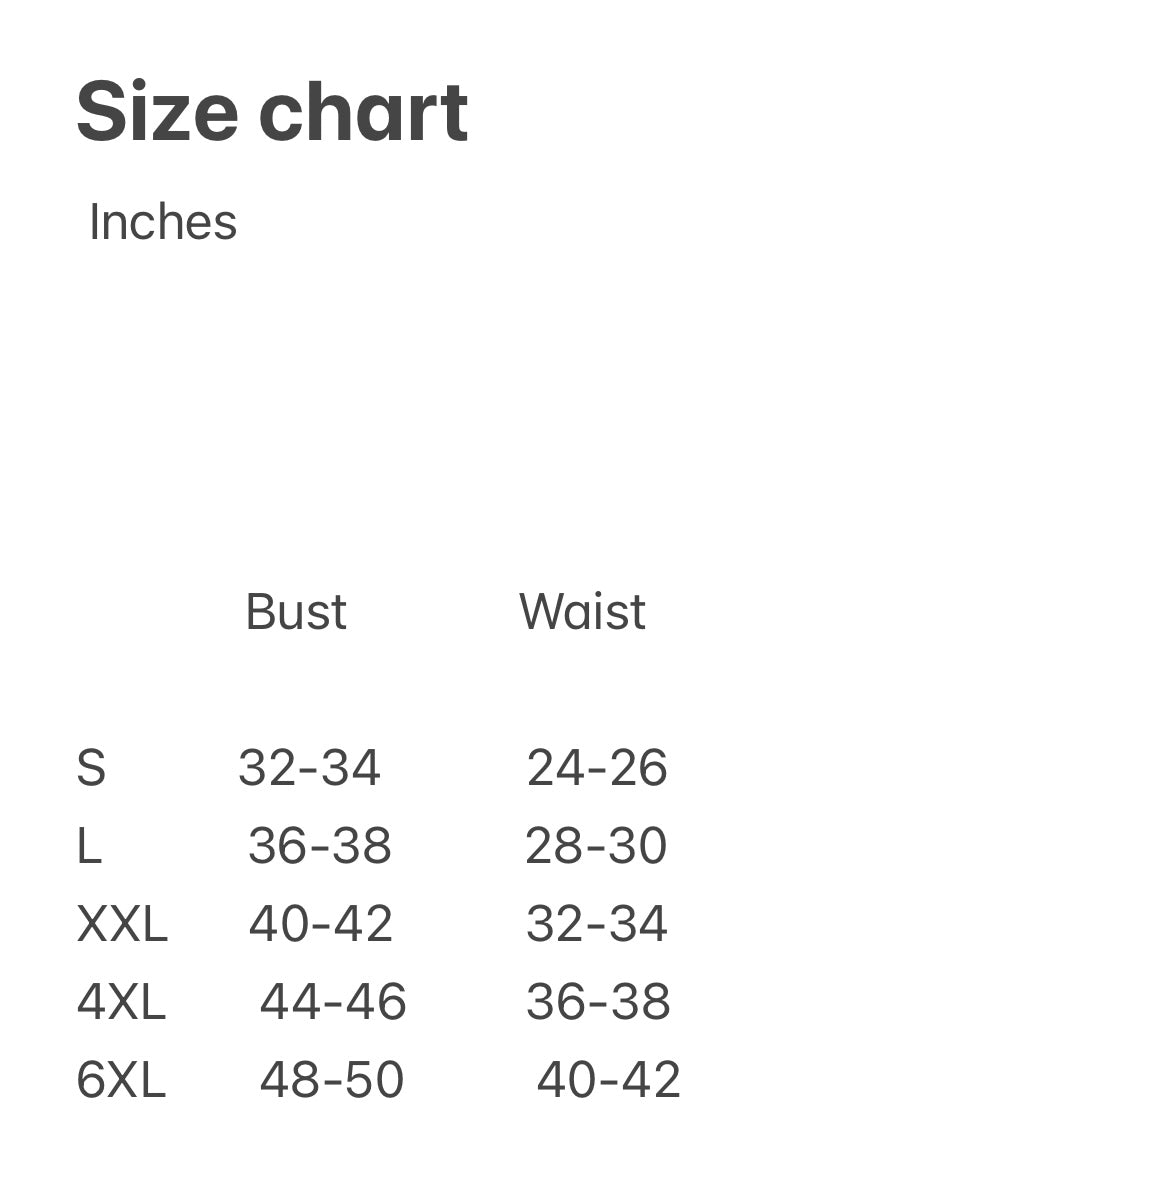Select the 6XL size row label
Screen dimensions: 1170x1180
point(121,1080)
